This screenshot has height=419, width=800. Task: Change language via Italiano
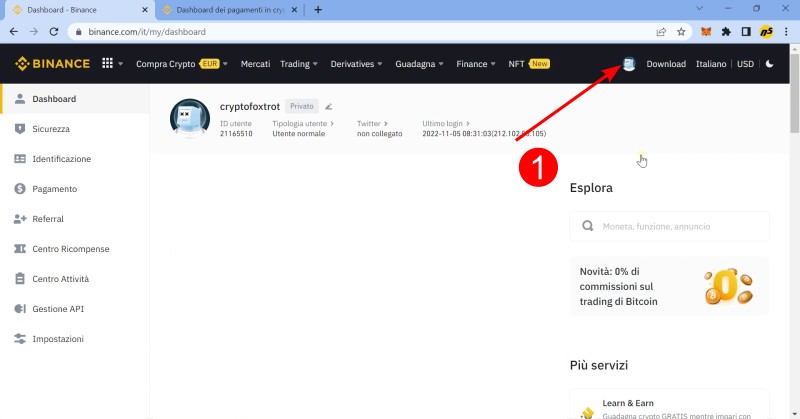tap(711, 64)
